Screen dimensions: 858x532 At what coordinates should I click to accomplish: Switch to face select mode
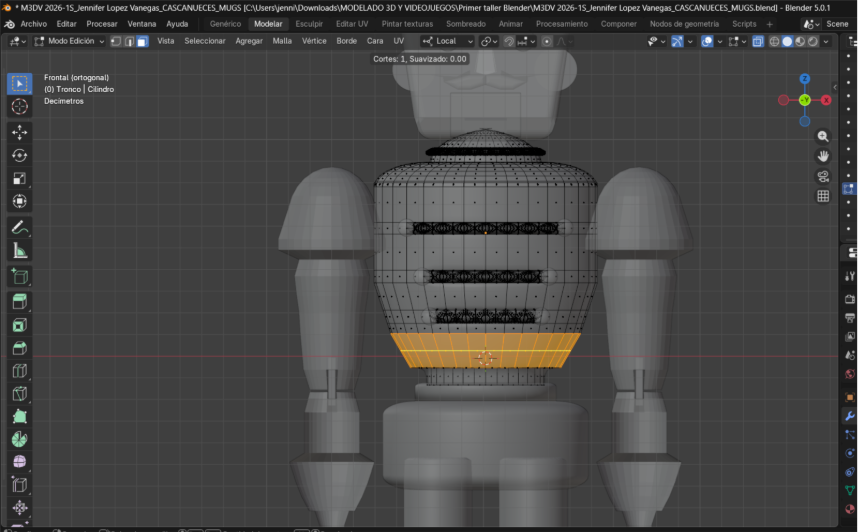coord(142,41)
